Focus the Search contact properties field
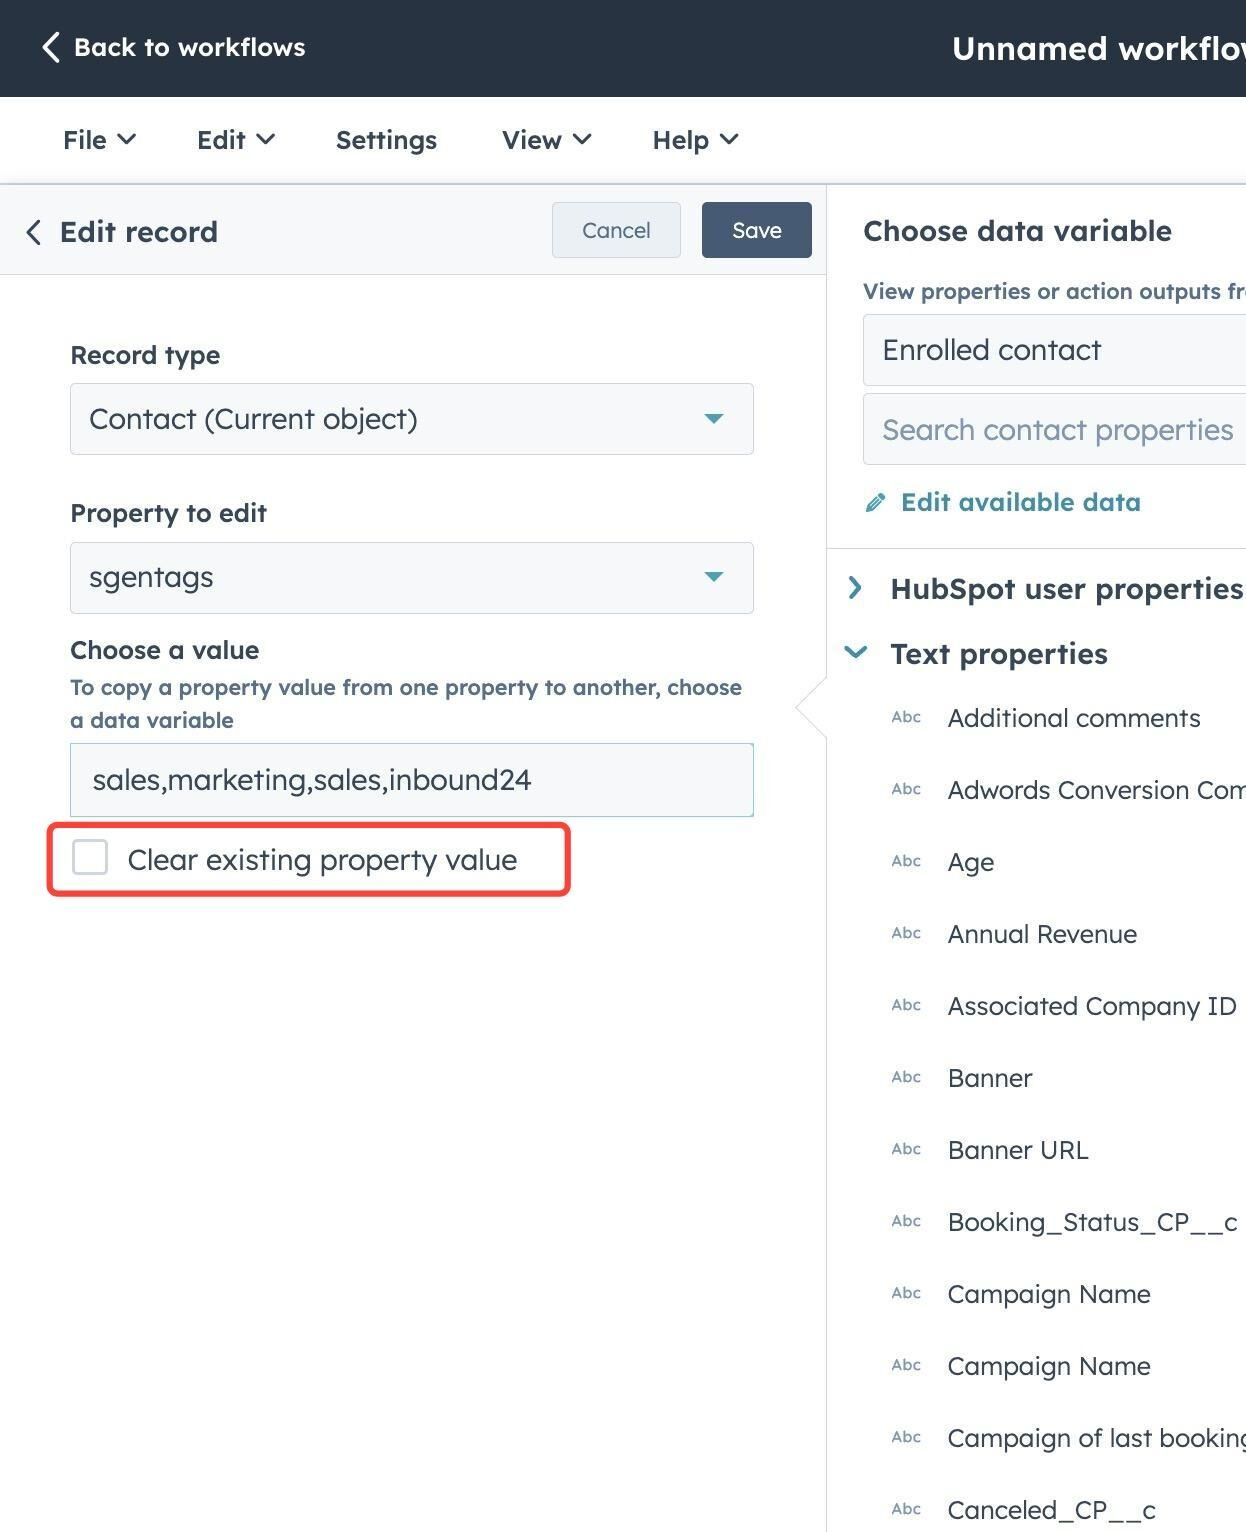1246x1532 pixels. coord(1055,430)
